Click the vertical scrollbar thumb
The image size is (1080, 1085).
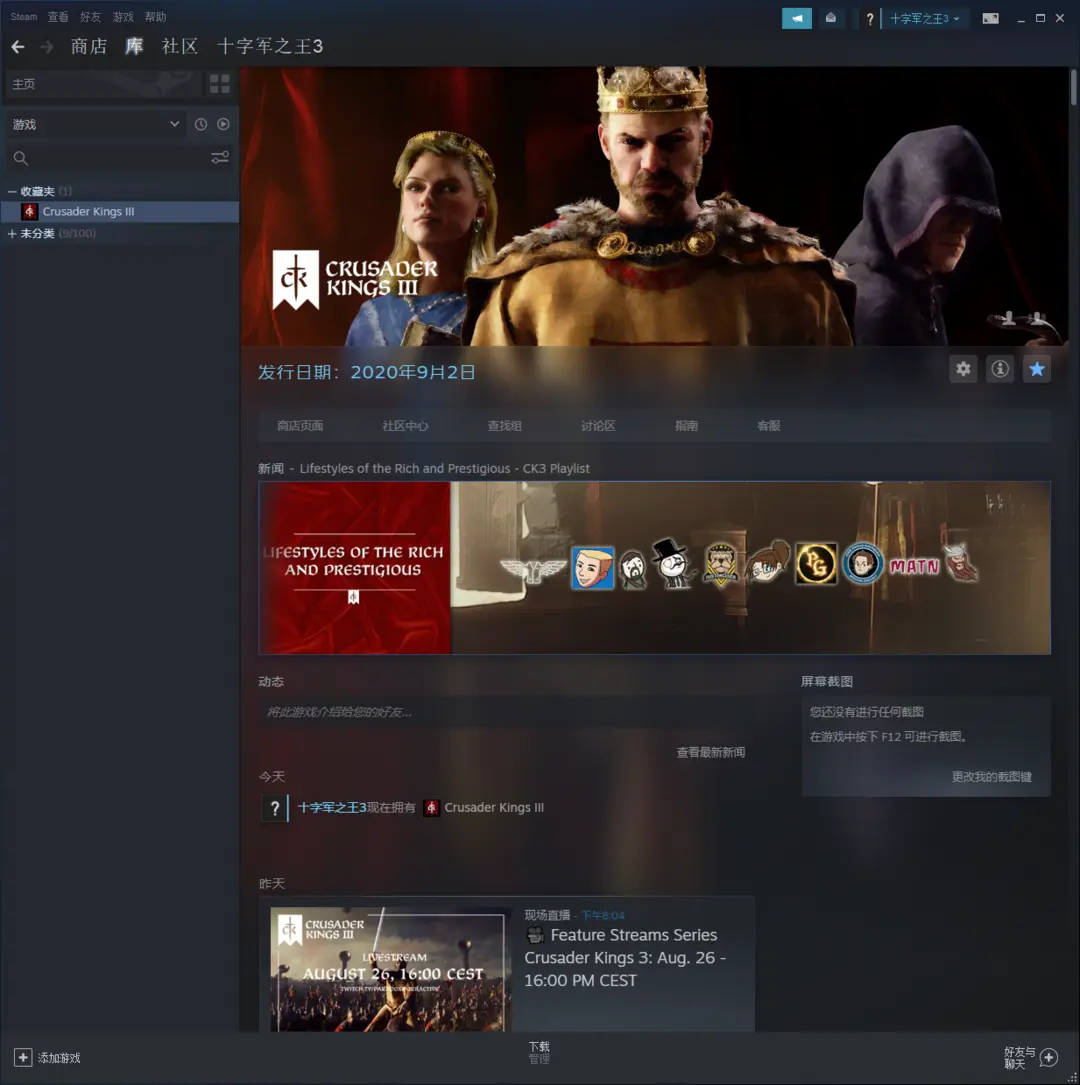point(1073,87)
